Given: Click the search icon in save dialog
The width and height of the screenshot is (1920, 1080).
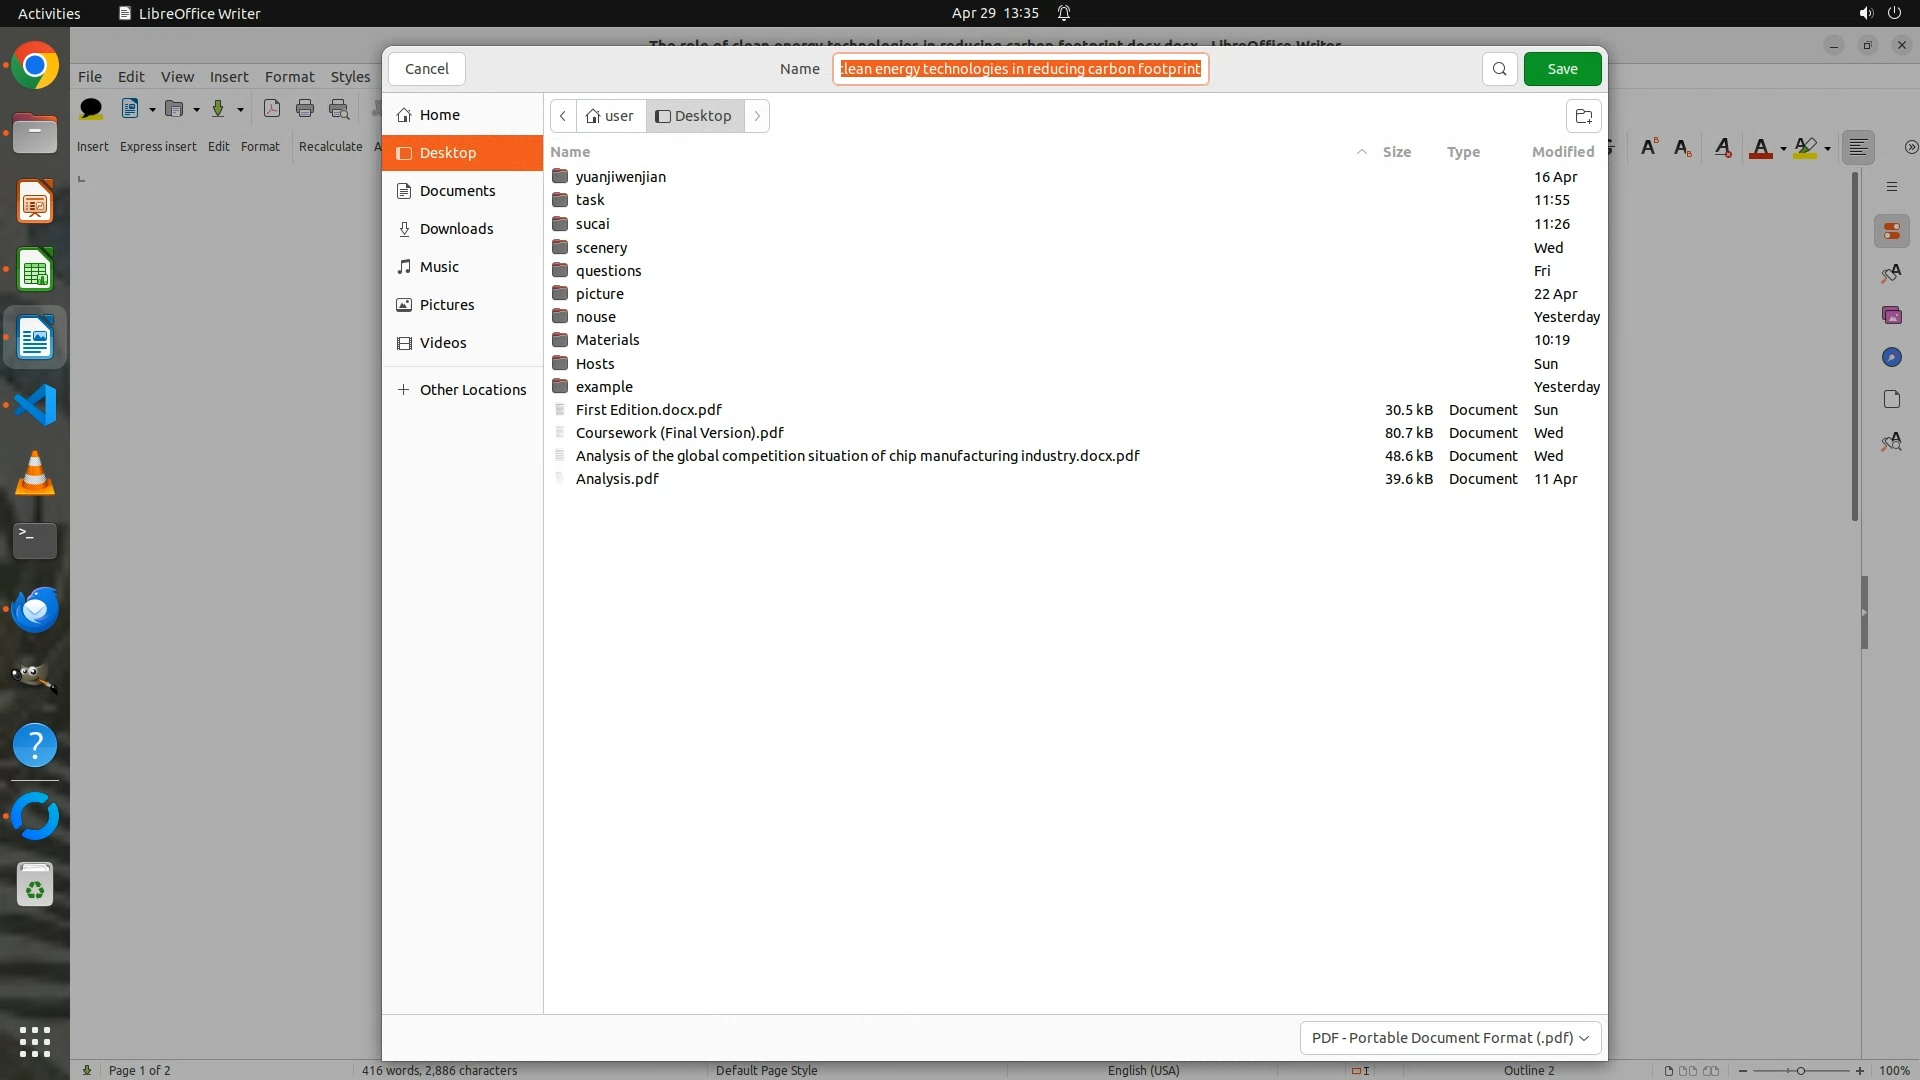Looking at the screenshot, I should 1499,69.
